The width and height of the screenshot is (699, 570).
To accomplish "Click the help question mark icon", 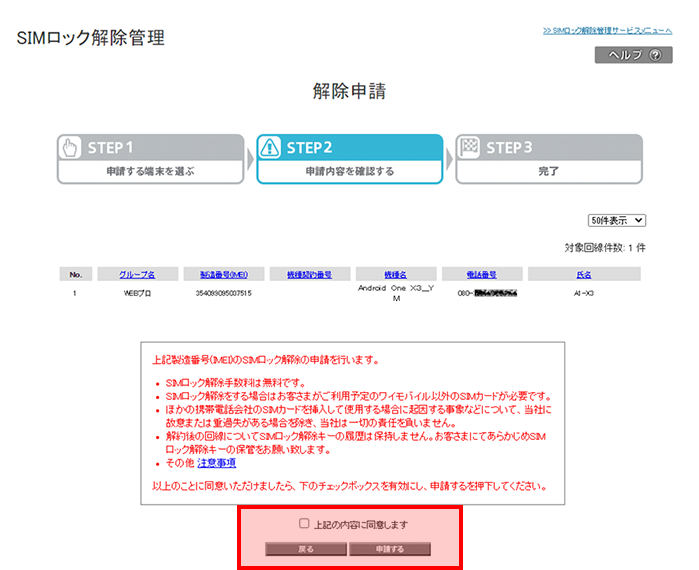I will (x=655, y=56).
